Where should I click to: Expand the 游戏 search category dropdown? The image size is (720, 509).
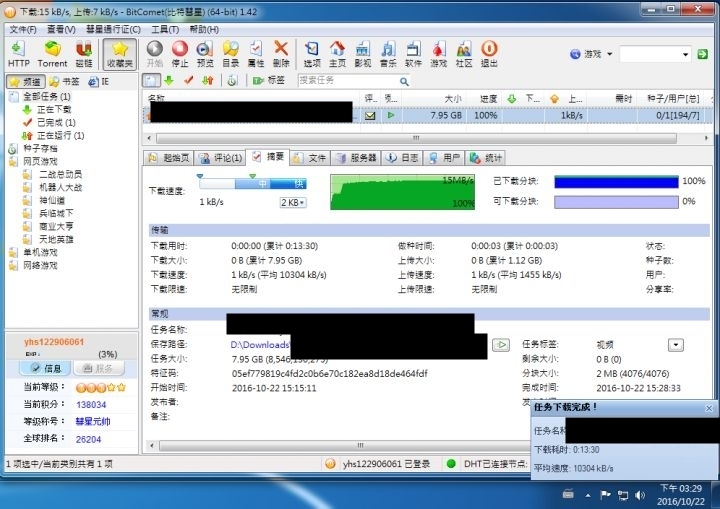pyautogui.click(x=610, y=54)
